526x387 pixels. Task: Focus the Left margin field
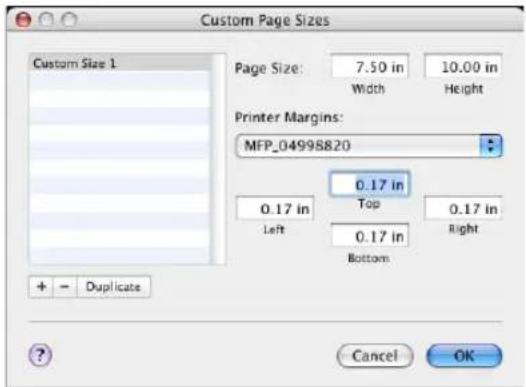(275, 209)
